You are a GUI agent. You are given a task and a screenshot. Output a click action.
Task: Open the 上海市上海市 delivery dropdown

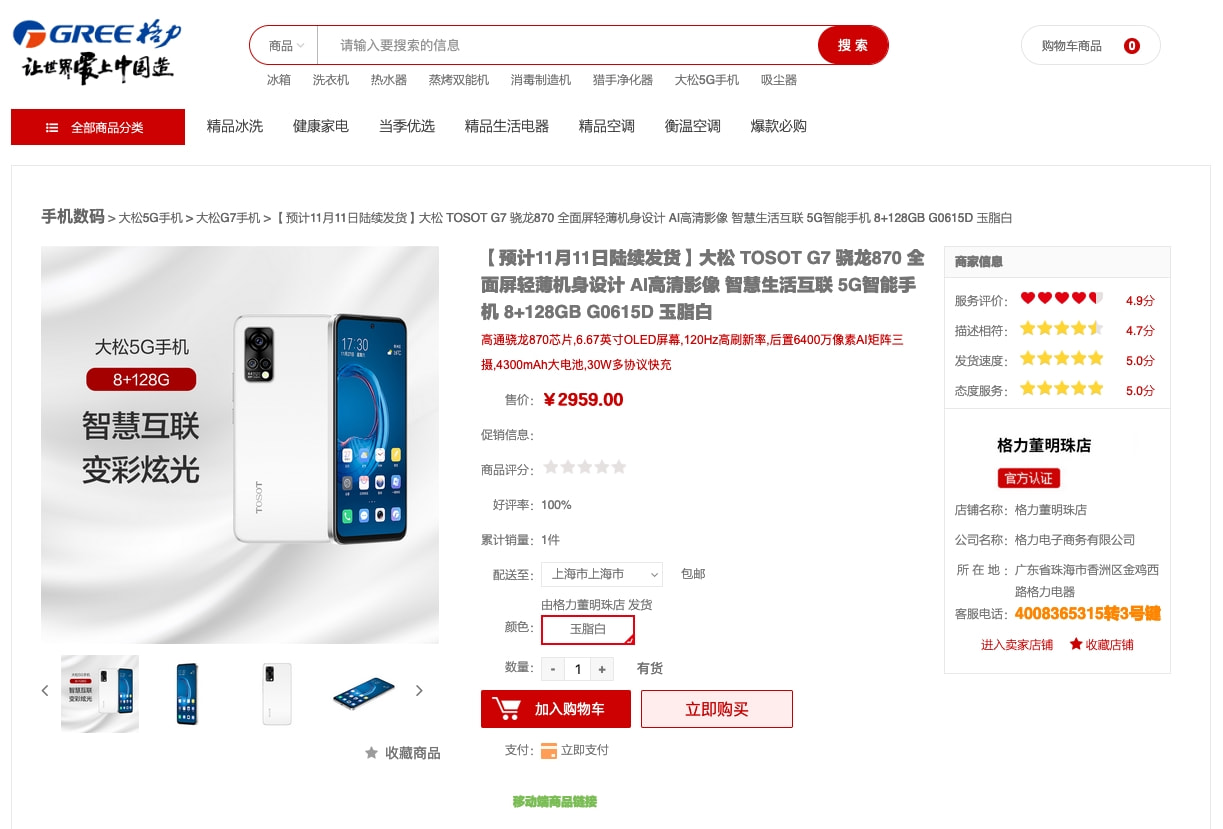click(602, 574)
